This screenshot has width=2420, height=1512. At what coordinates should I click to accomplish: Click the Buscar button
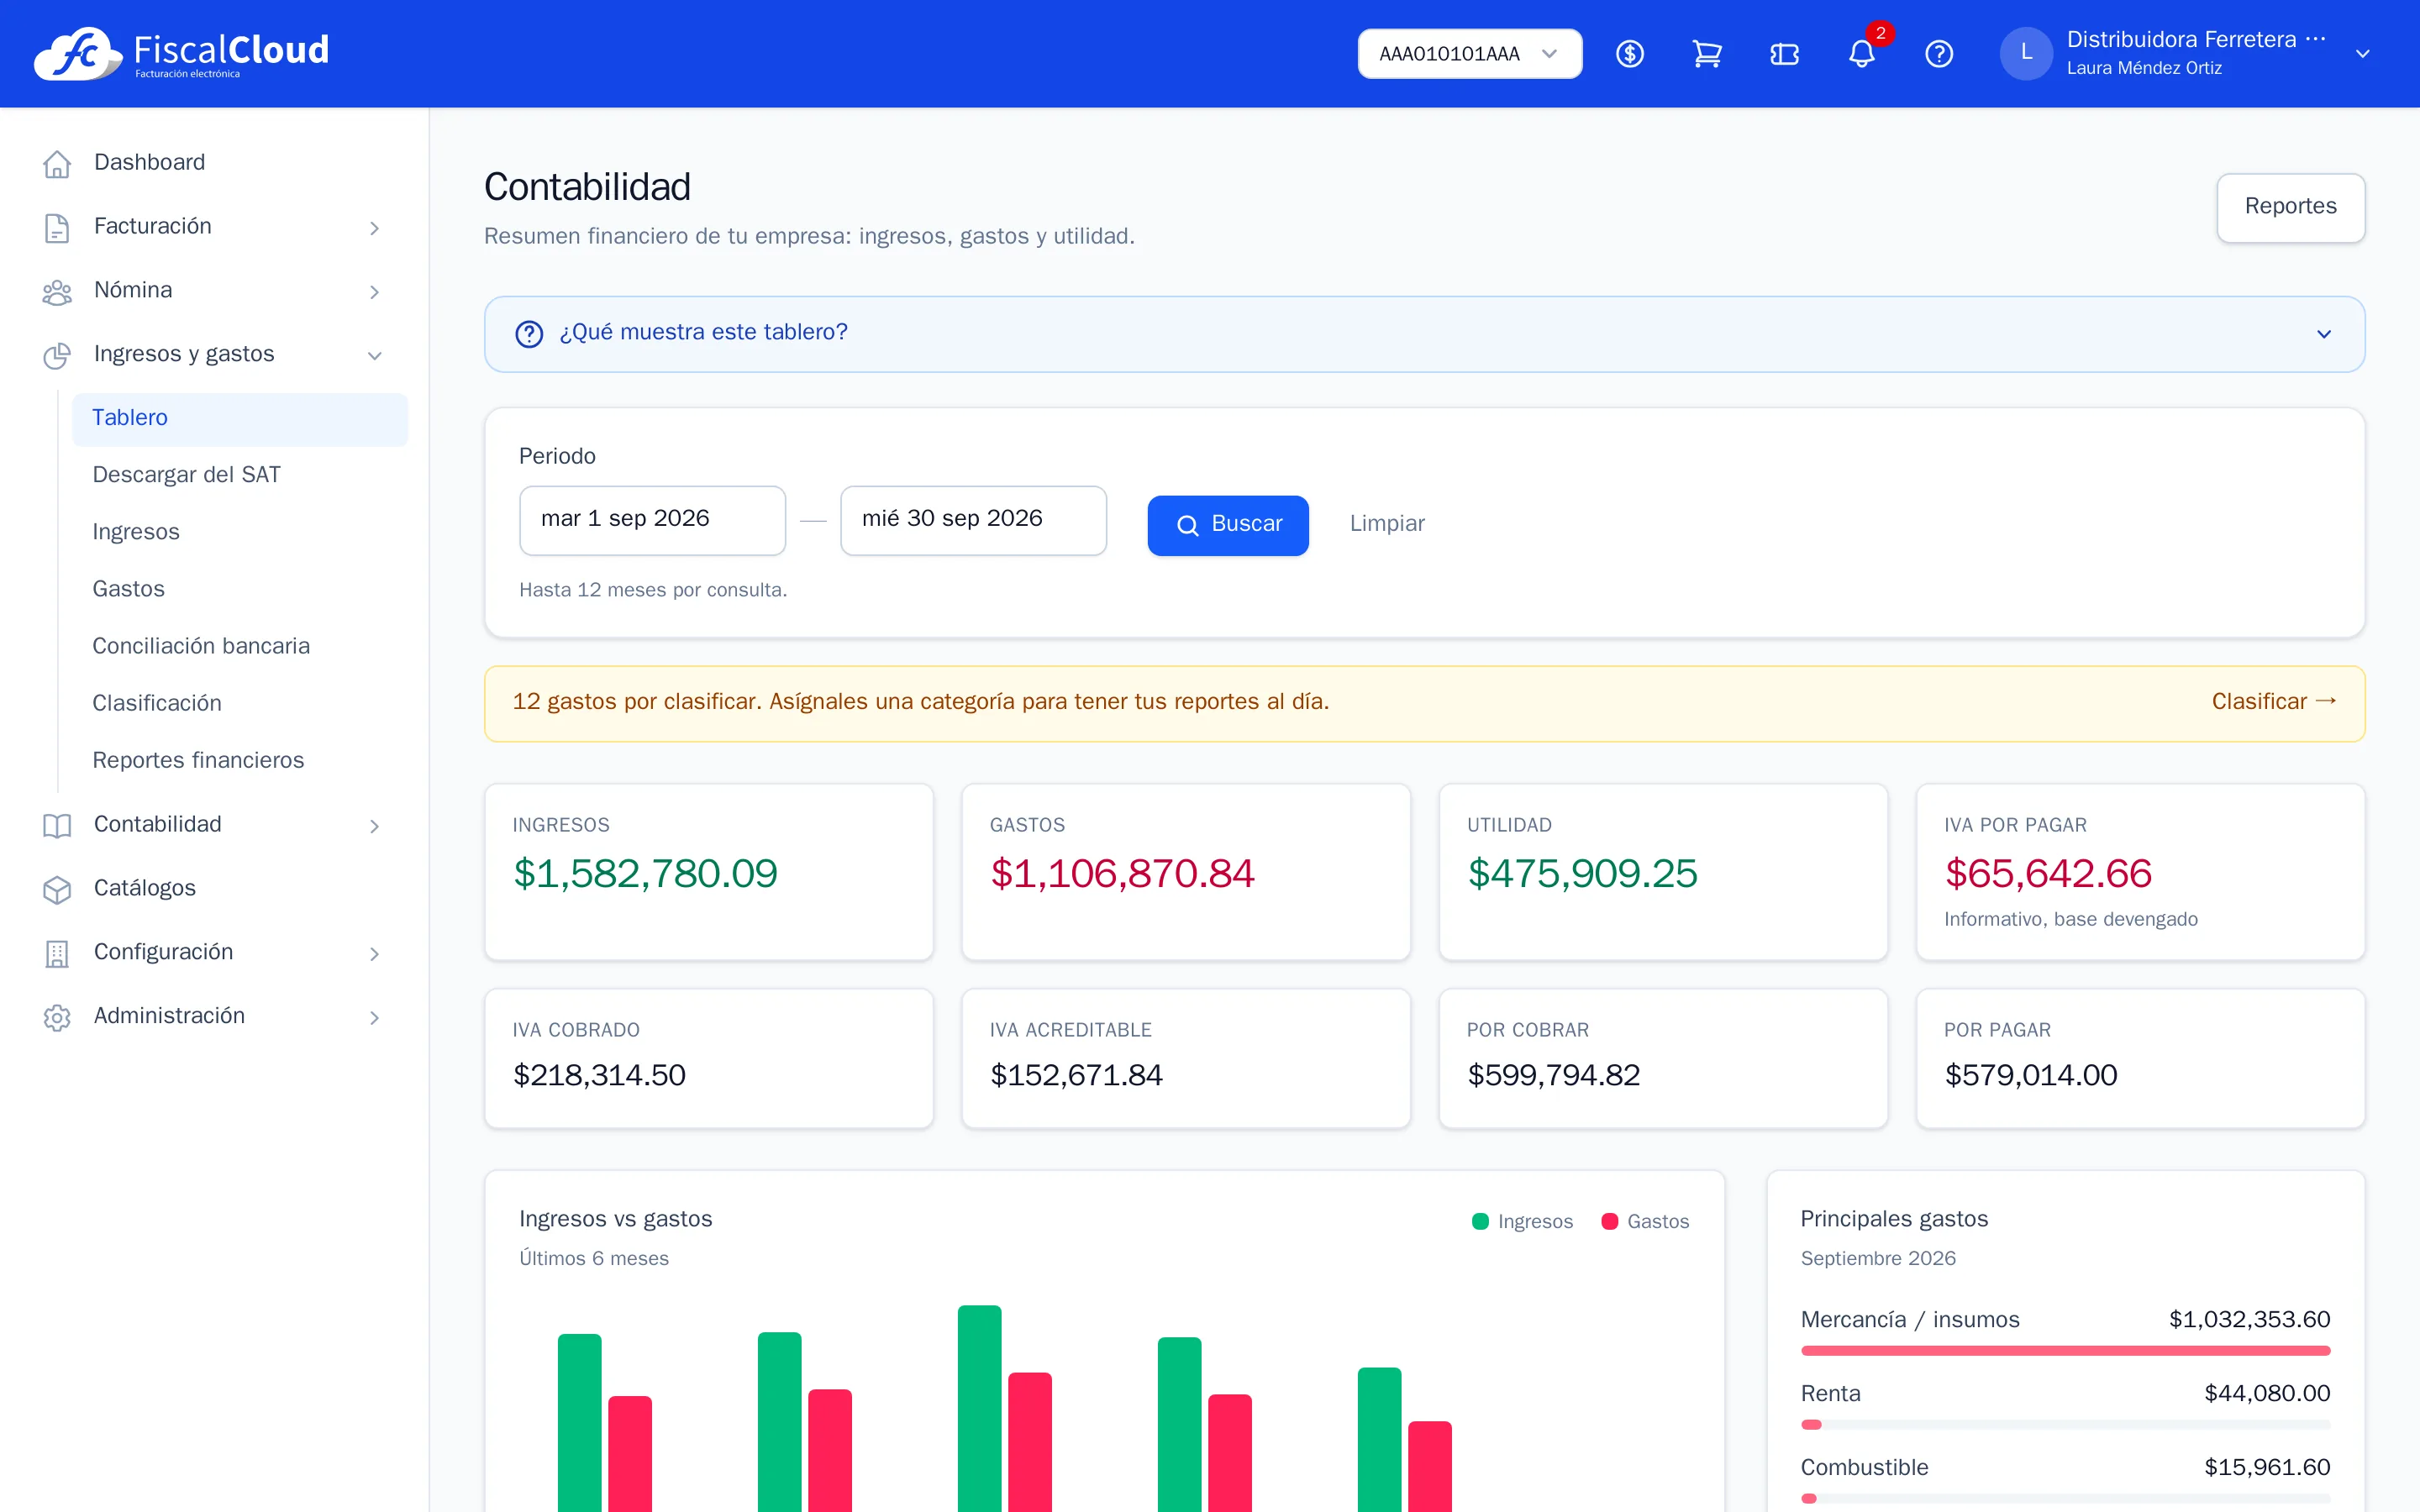(1227, 525)
